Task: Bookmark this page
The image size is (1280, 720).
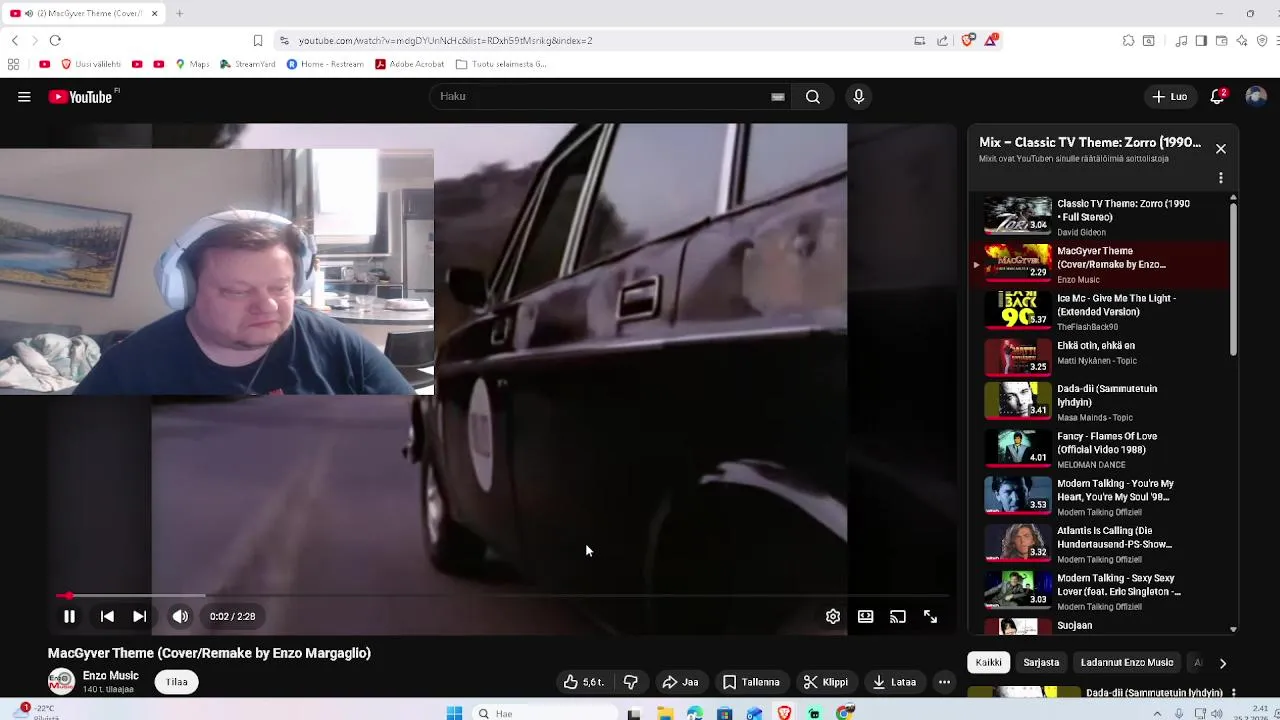Action: [258, 41]
